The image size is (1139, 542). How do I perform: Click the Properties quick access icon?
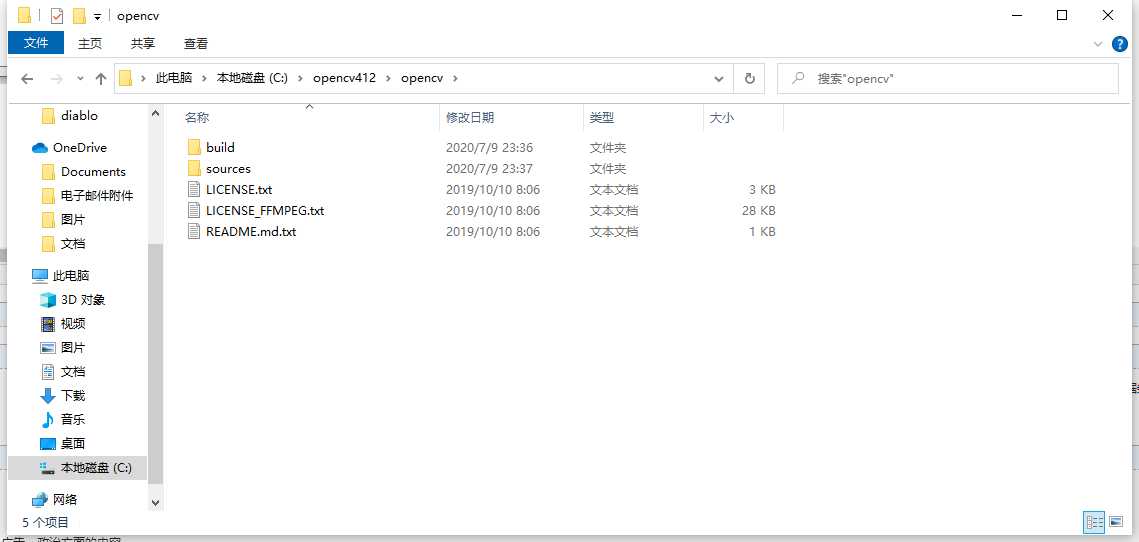pyautogui.click(x=57, y=15)
